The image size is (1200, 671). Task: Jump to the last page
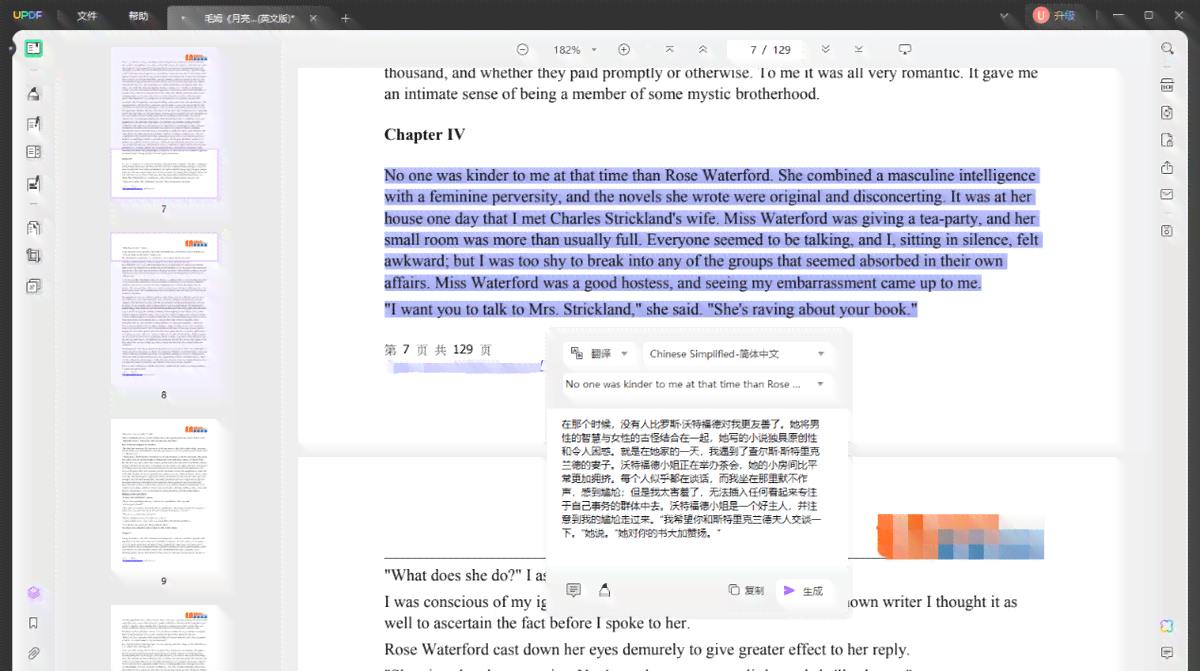click(858, 49)
